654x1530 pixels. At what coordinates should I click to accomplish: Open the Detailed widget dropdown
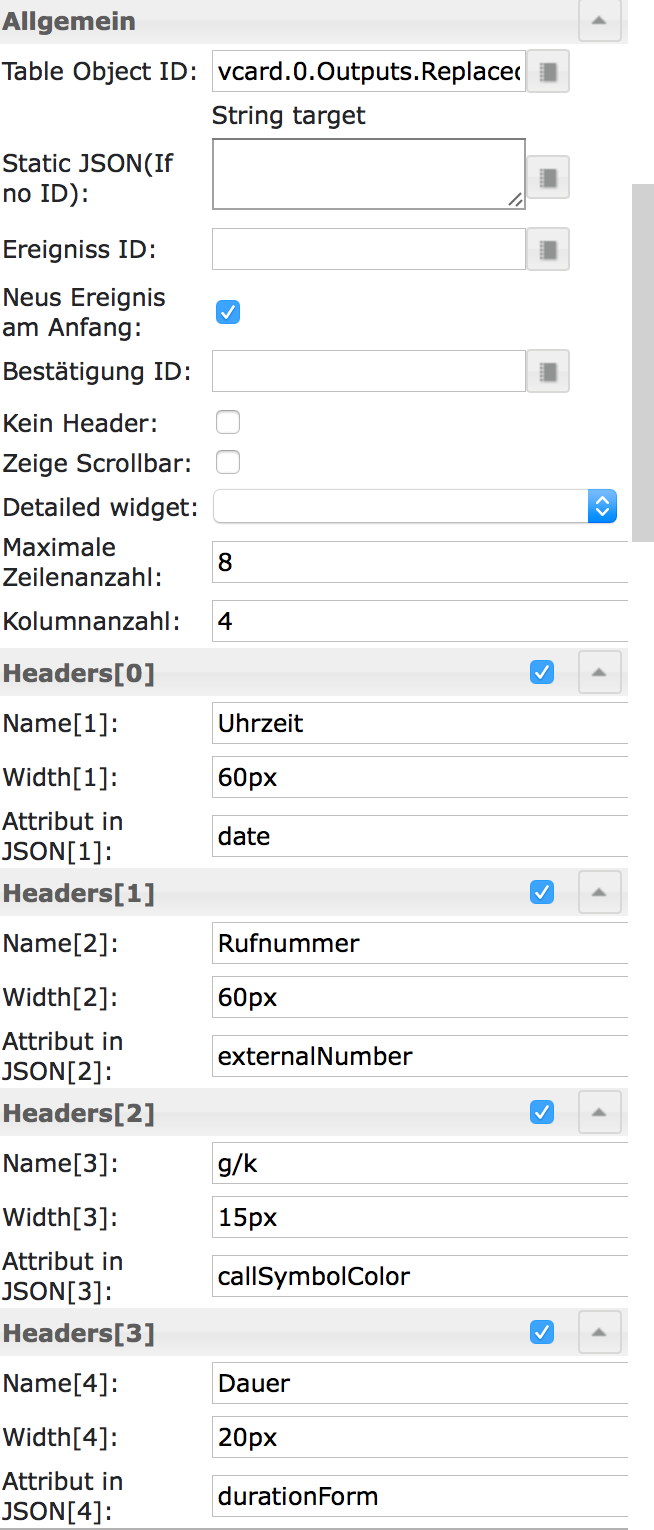(x=414, y=506)
